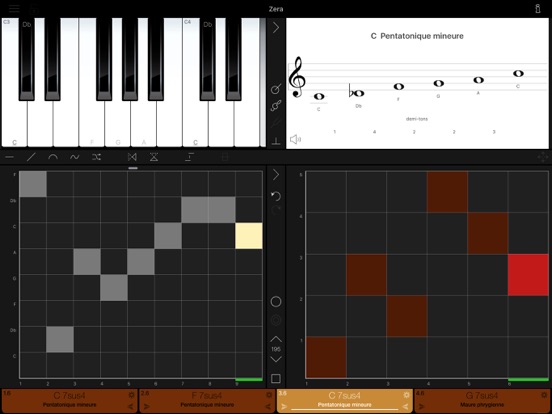Open settings gear of highlighted C 7sus4 block
This screenshot has width=552, height=414.
(407, 395)
